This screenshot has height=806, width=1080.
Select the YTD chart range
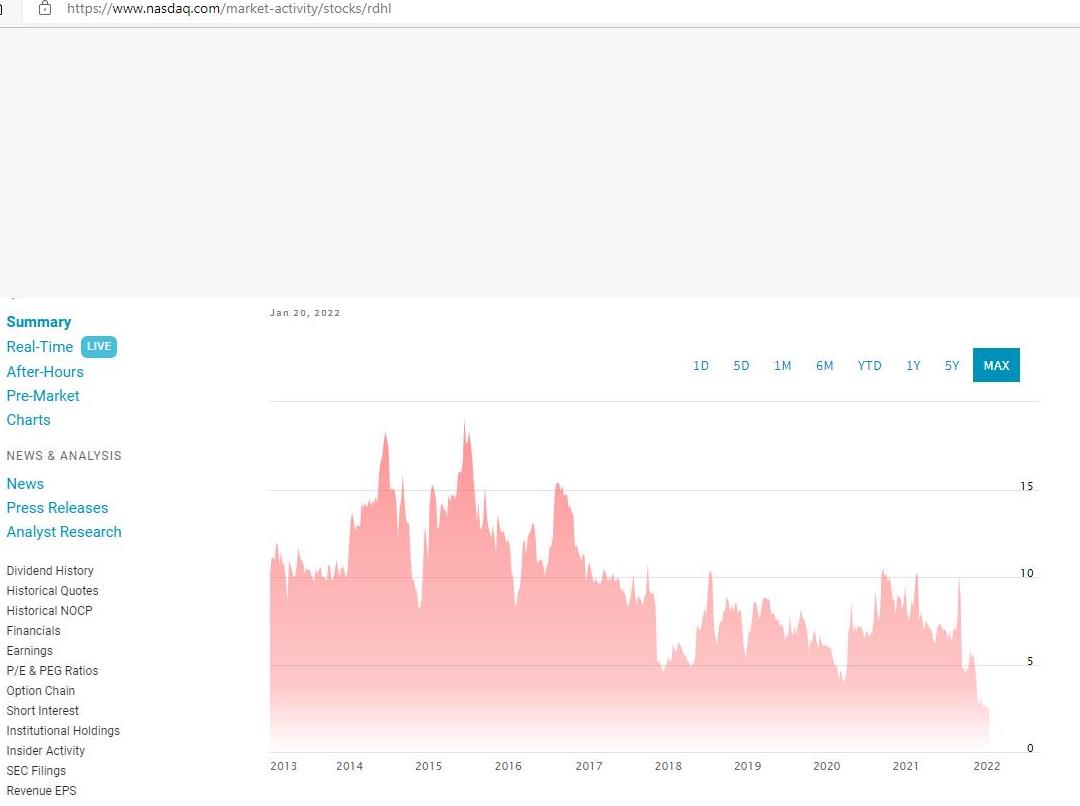pyautogui.click(x=869, y=365)
